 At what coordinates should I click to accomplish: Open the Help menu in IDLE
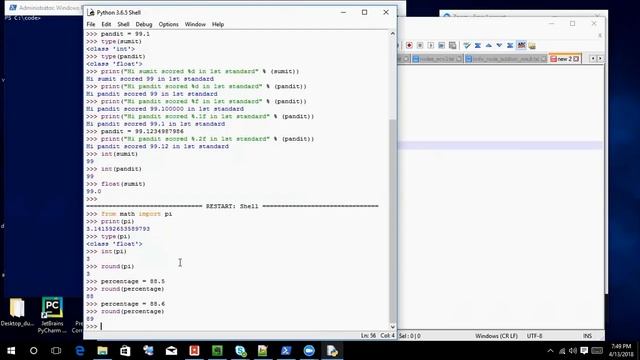pyautogui.click(x=218, y=24)
